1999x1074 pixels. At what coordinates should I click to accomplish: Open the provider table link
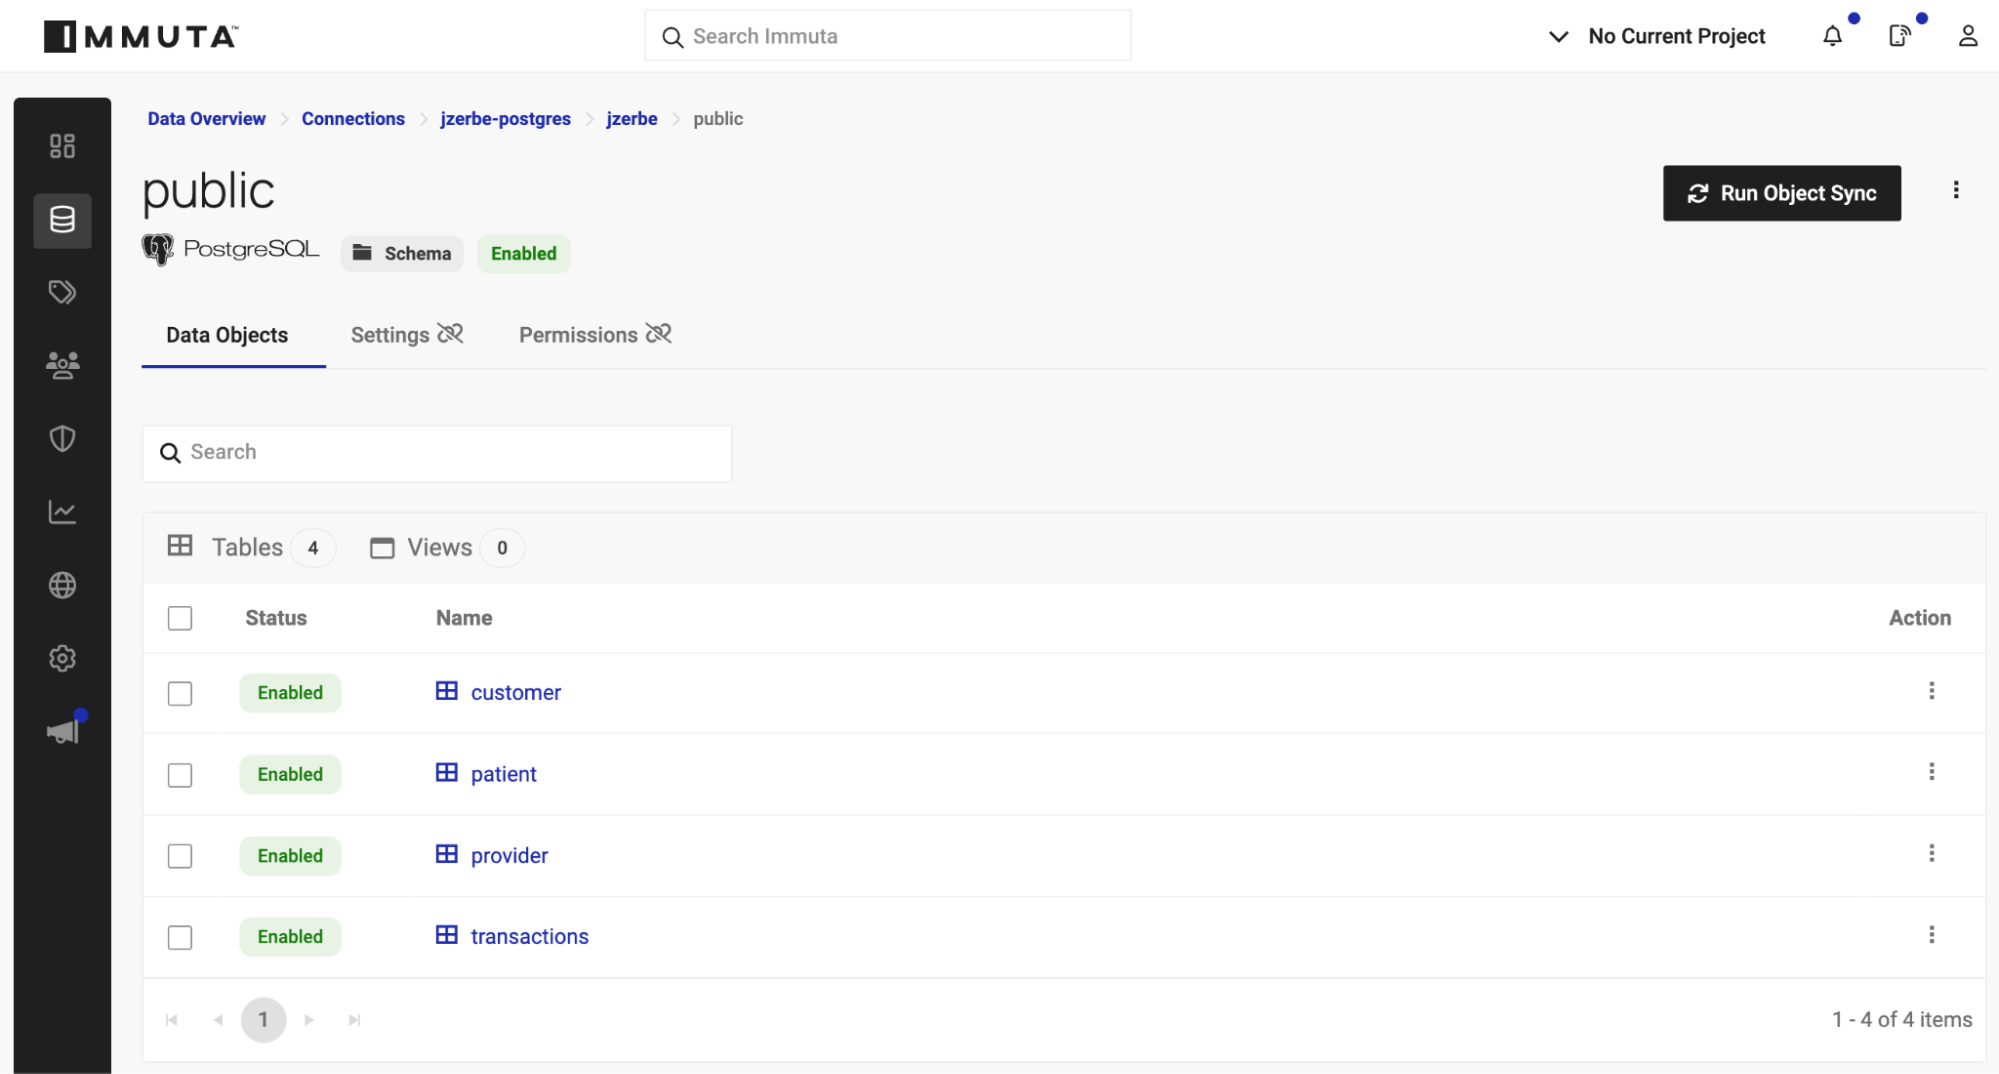pyautogui.click(x=509, y=855)
